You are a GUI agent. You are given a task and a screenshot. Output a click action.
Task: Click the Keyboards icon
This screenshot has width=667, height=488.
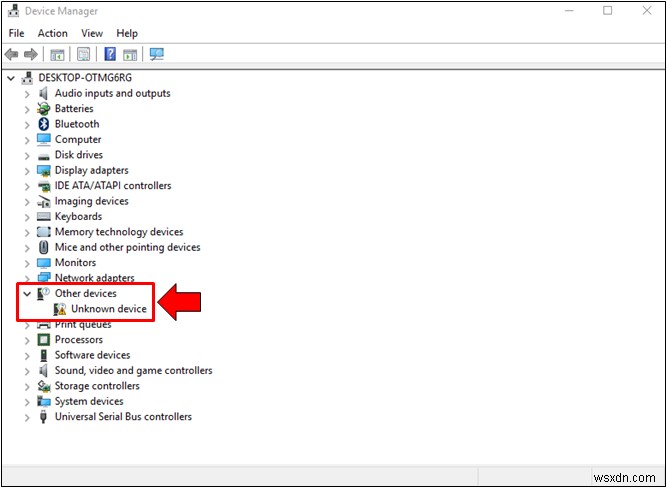point(44,217)
